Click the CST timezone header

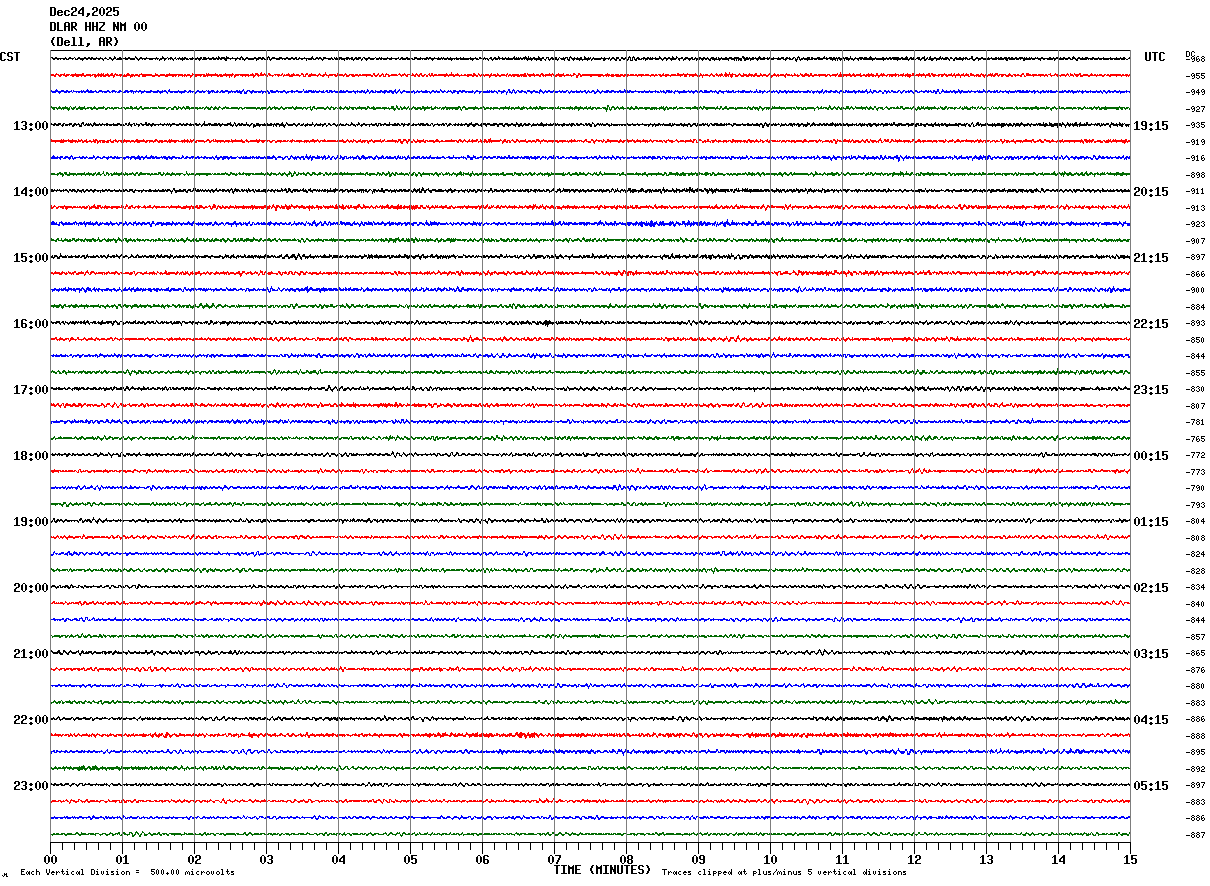click(x=10, y=57)
